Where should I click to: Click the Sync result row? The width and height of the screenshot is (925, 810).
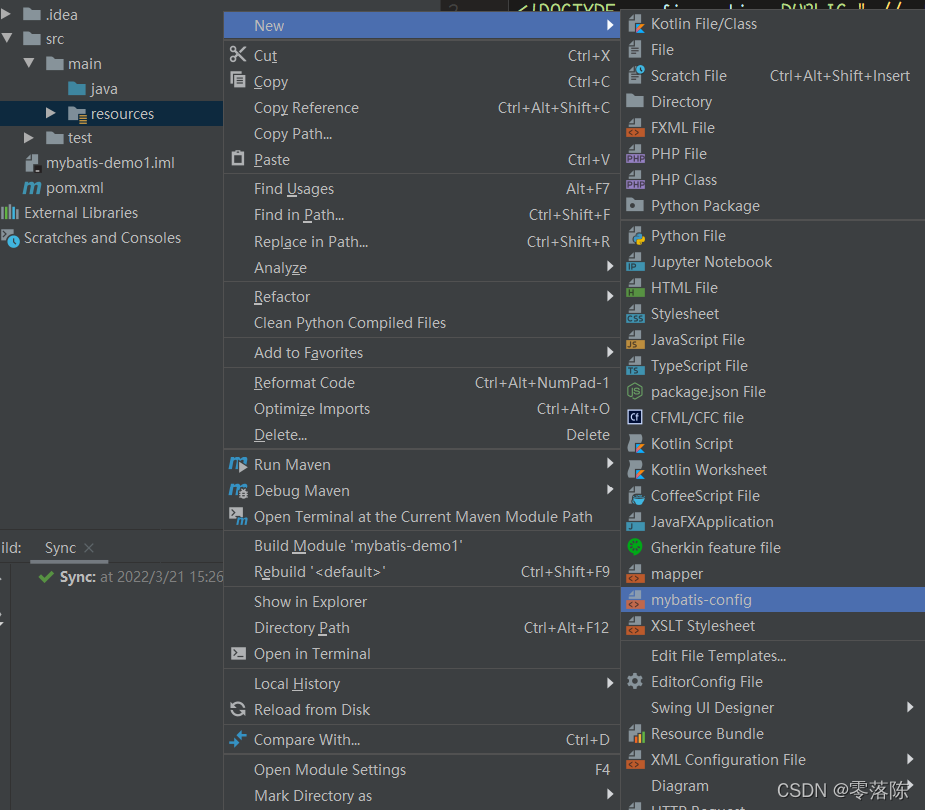pos(130,577)
